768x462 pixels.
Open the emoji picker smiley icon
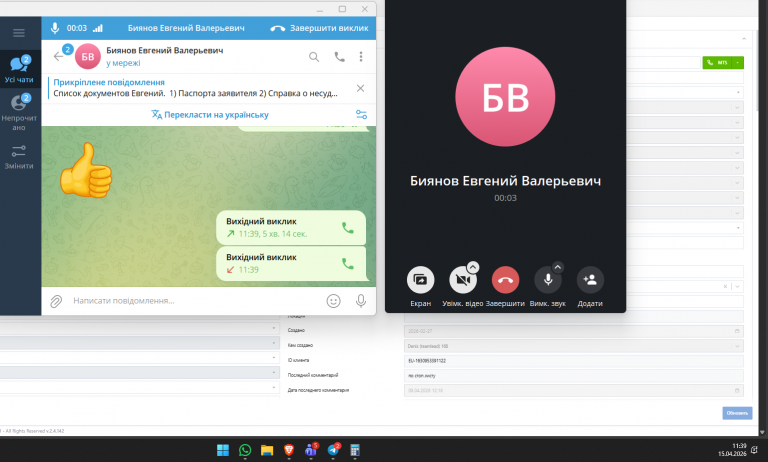coord(334,301)
